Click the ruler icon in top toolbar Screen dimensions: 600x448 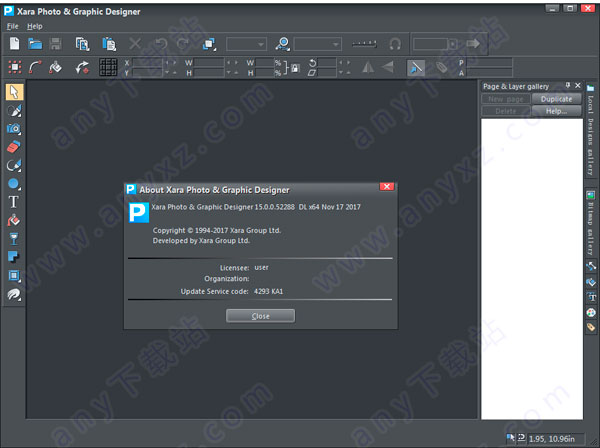(364, 44)
